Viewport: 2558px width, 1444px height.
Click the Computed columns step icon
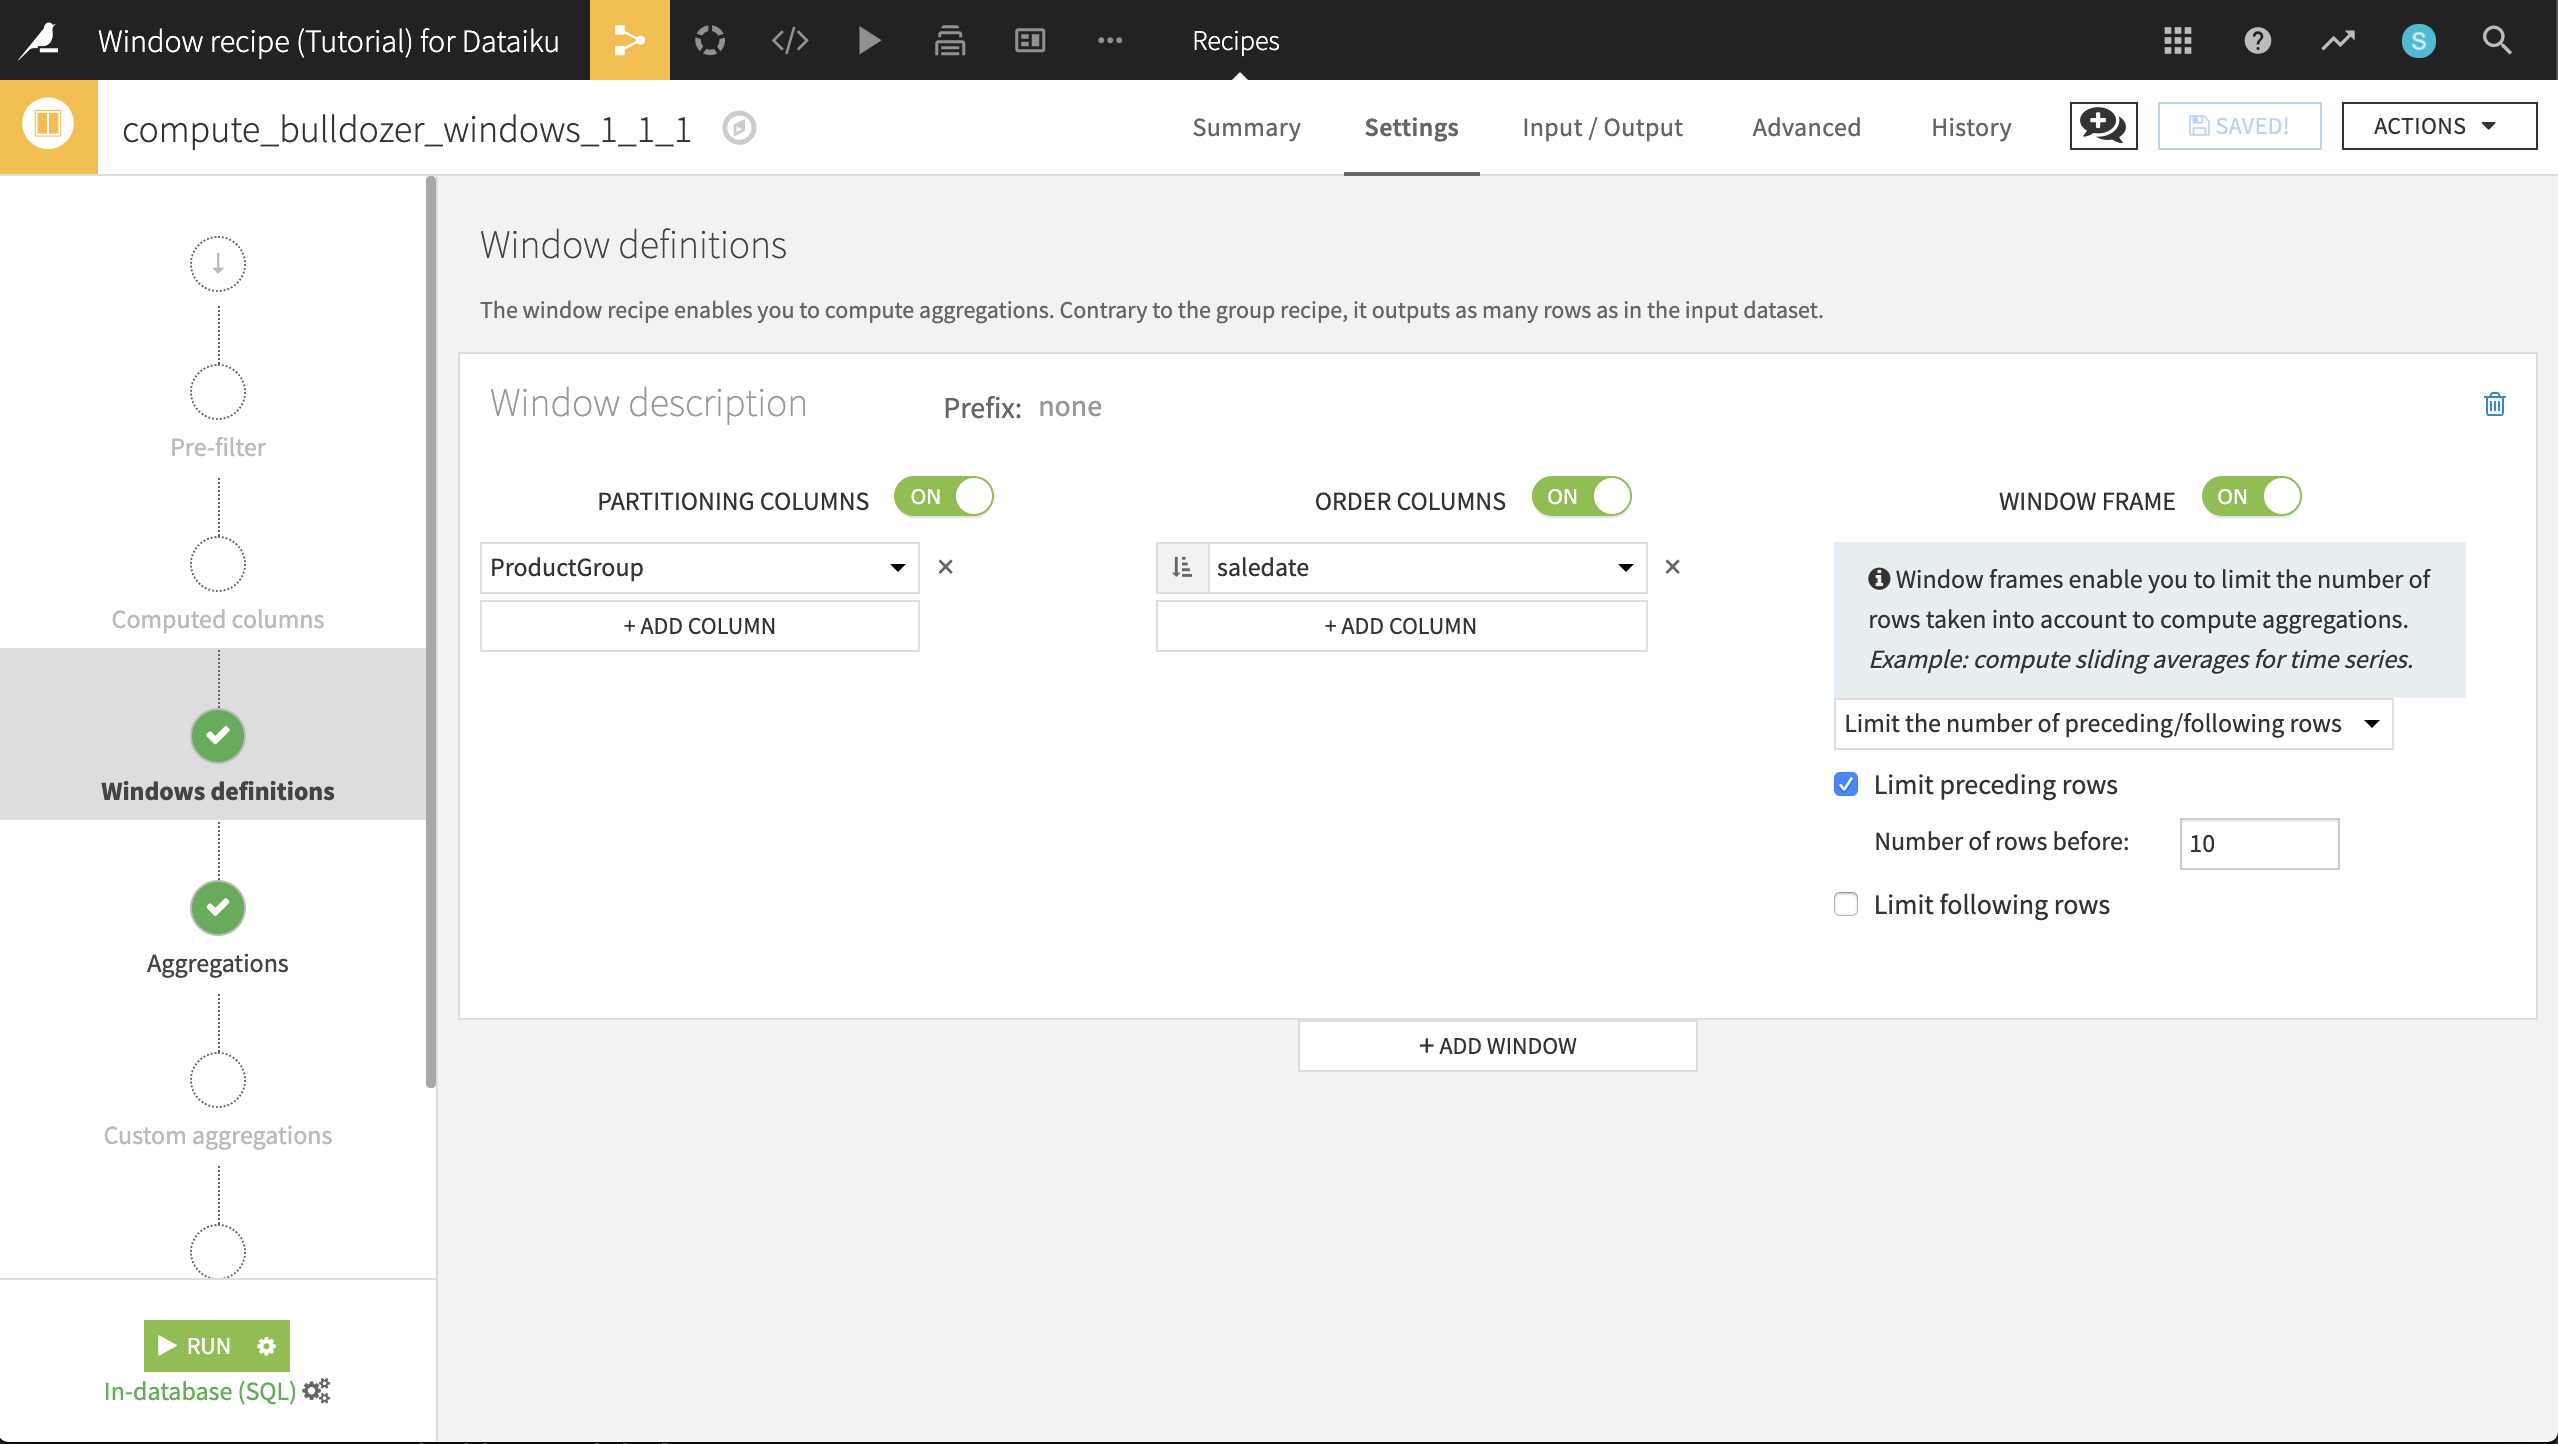tap(216, 564)
